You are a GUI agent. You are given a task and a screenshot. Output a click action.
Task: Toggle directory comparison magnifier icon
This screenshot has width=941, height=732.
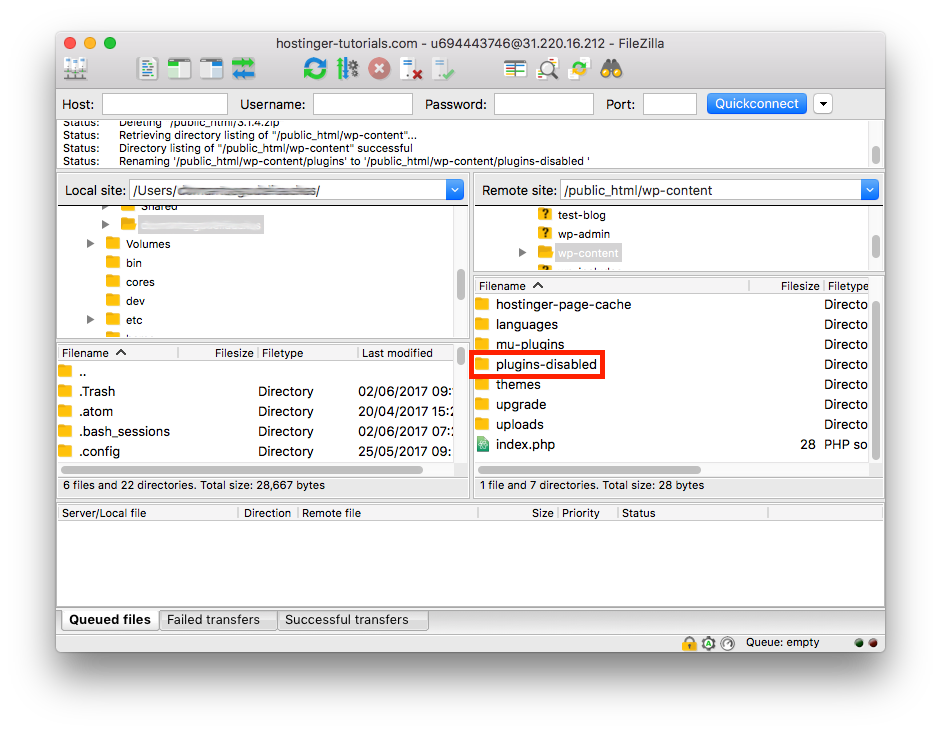[547, 69]
